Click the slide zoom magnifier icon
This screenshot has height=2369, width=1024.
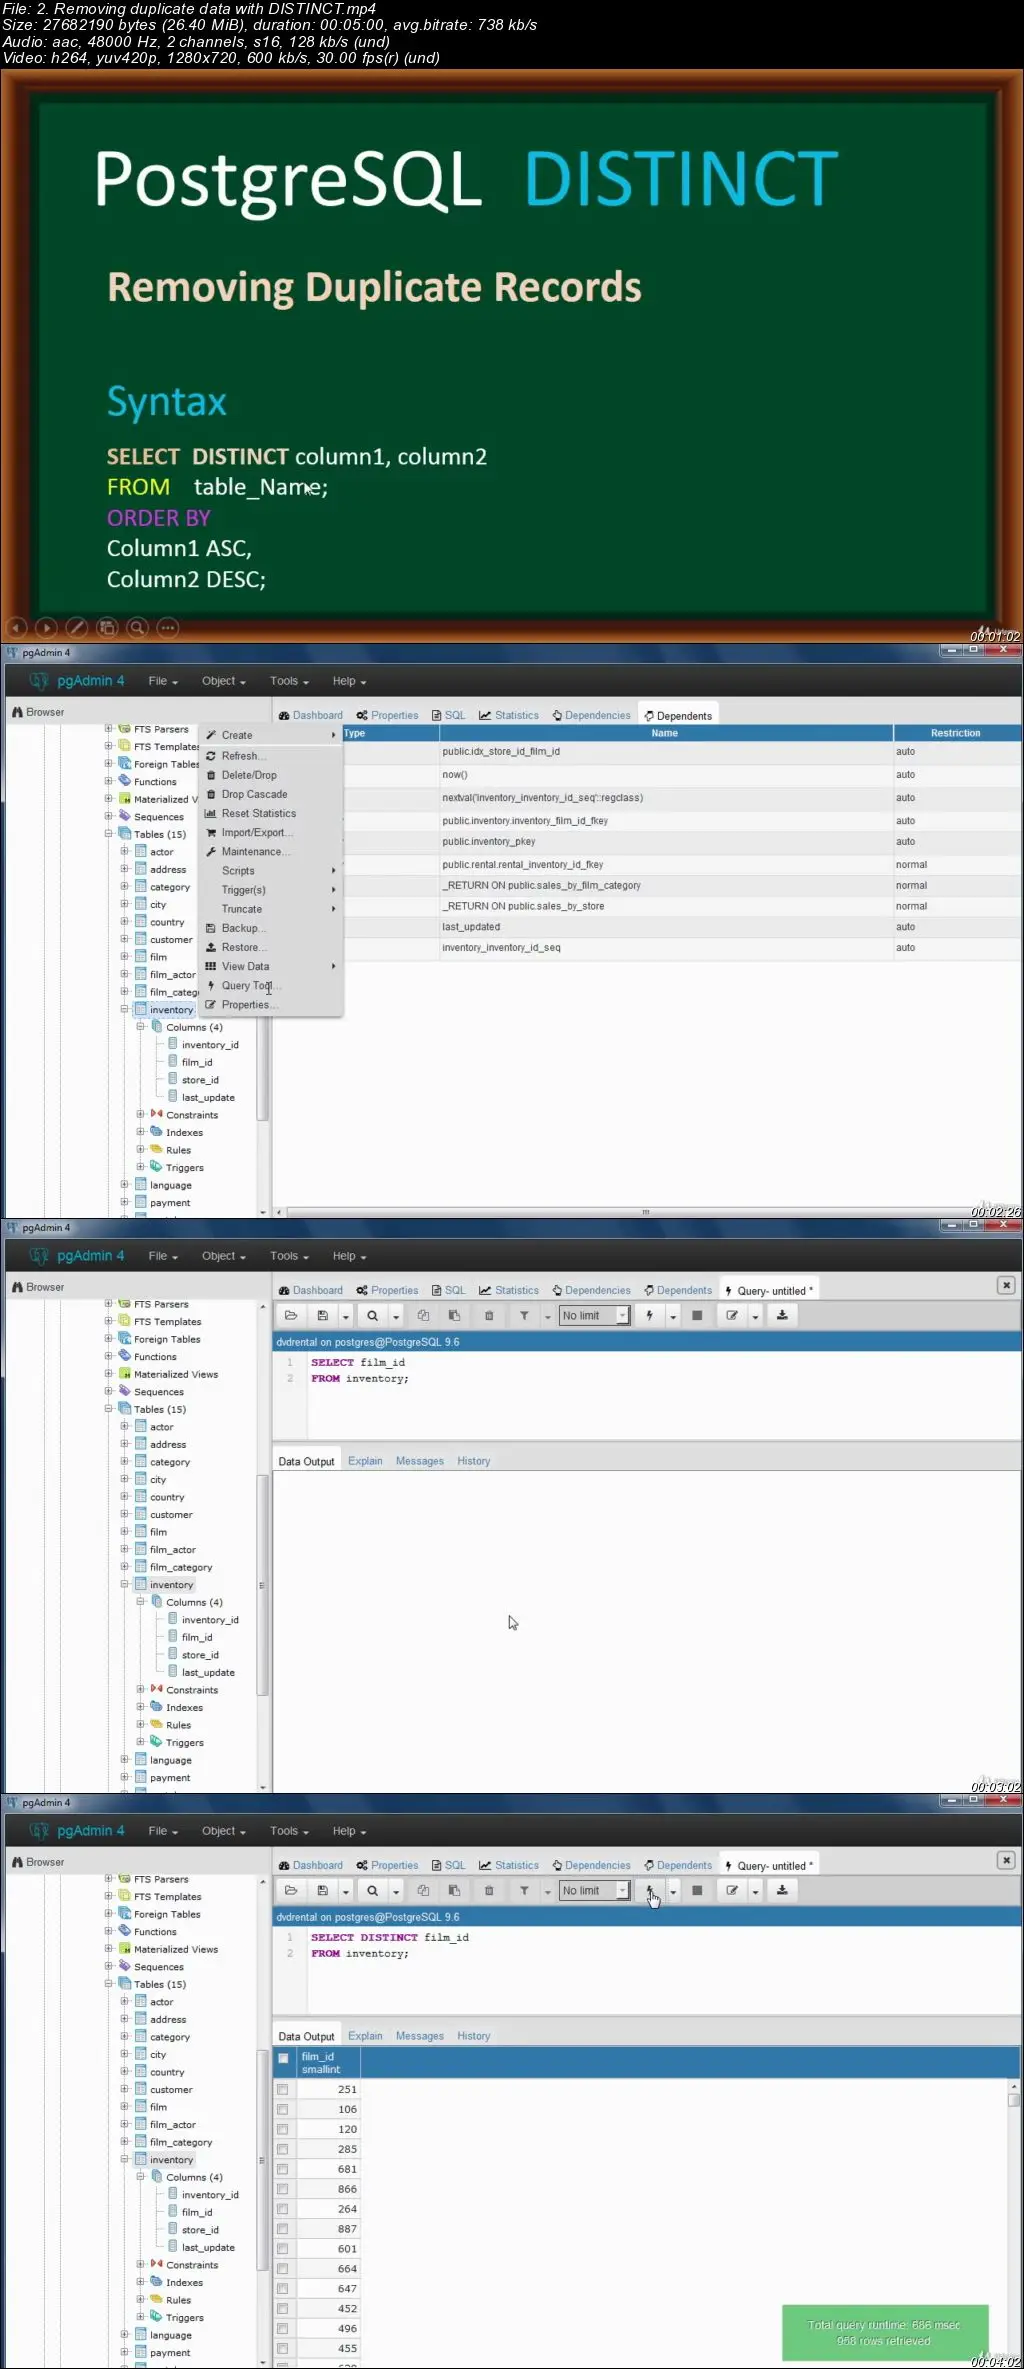click(138, 628)
